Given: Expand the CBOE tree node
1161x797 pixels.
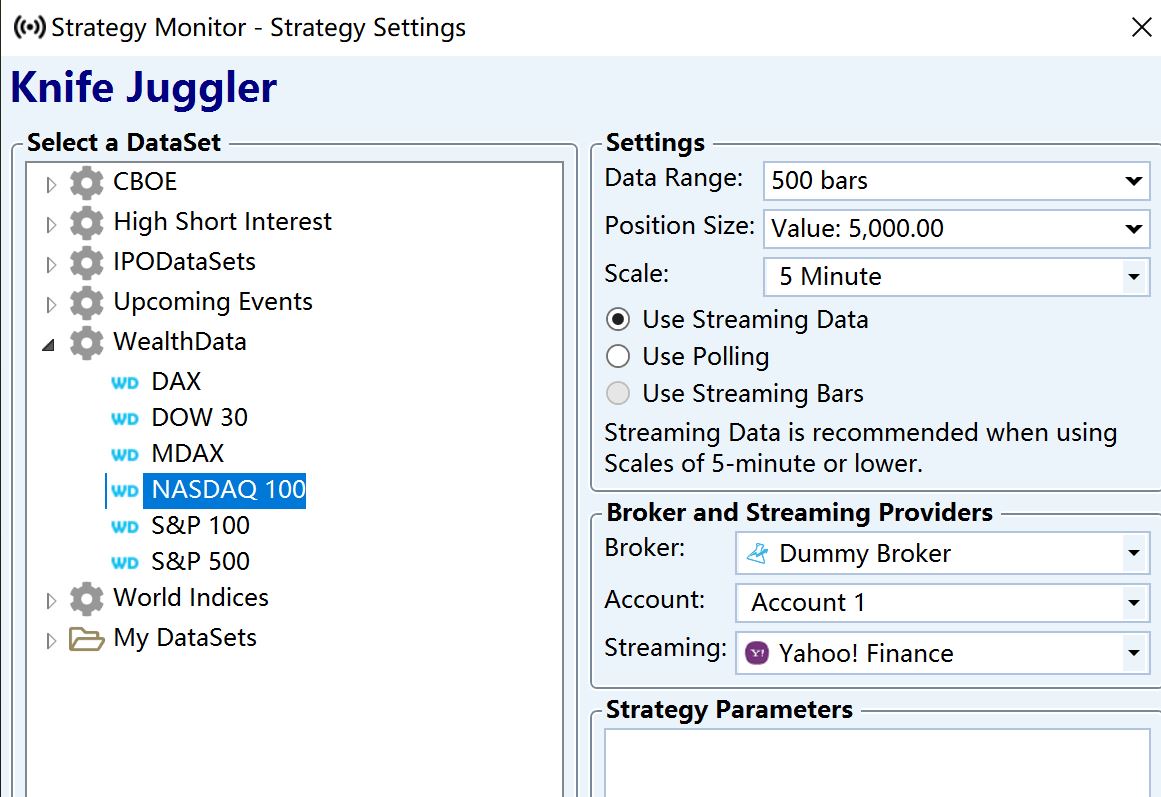Looking at the screenshot, I should coord(50,184).
